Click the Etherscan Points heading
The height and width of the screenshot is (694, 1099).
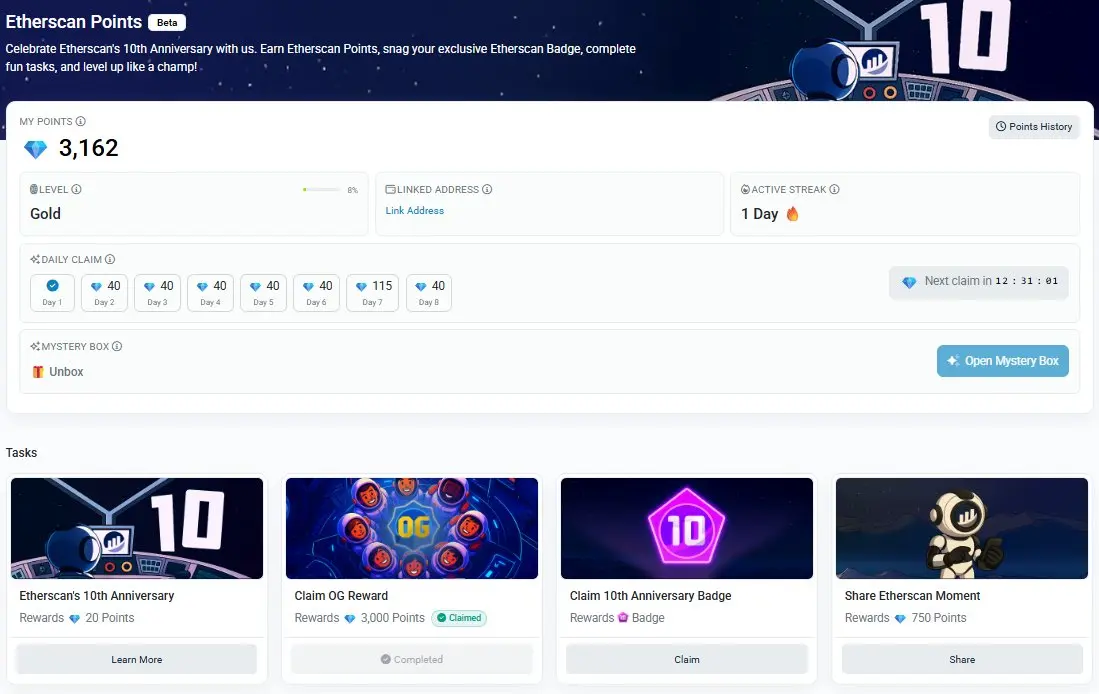(x=74, y=22)
